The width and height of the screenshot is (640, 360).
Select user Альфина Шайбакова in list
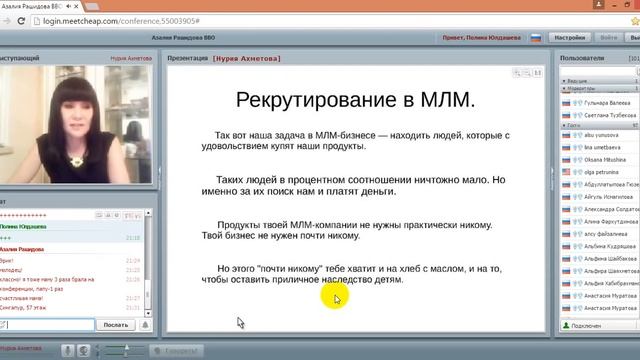(x=610, y=259)
